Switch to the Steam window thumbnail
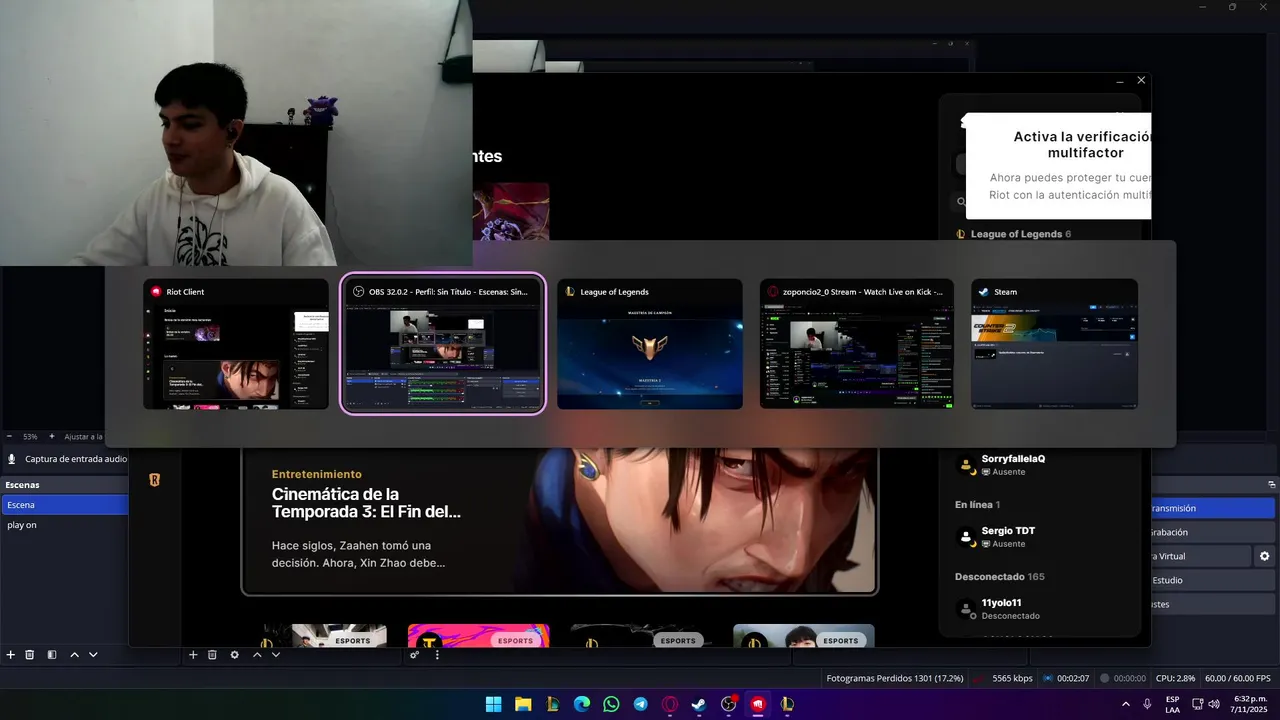This screenshot has height=720, width=1280. pos(1054,344)
